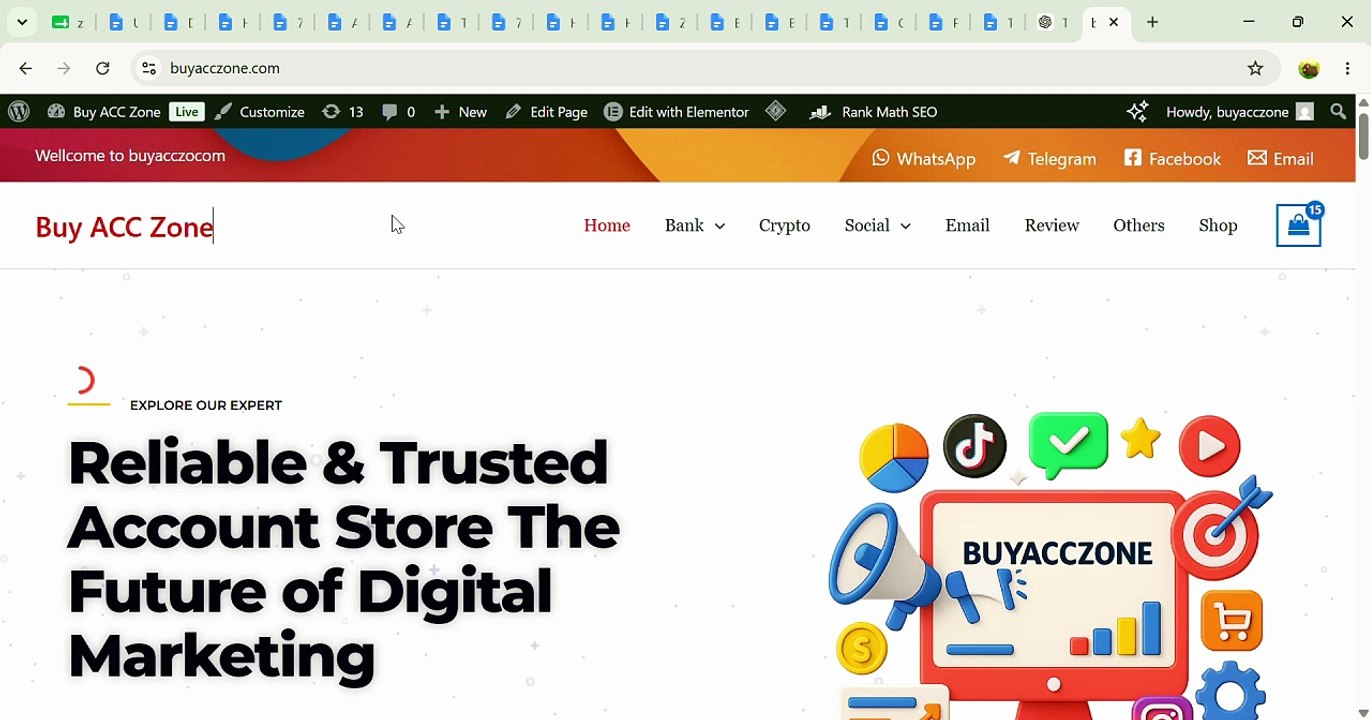1371x720 pixels.
Task: Open the WhatsApp contact link
Action: [x=924, y=158]
